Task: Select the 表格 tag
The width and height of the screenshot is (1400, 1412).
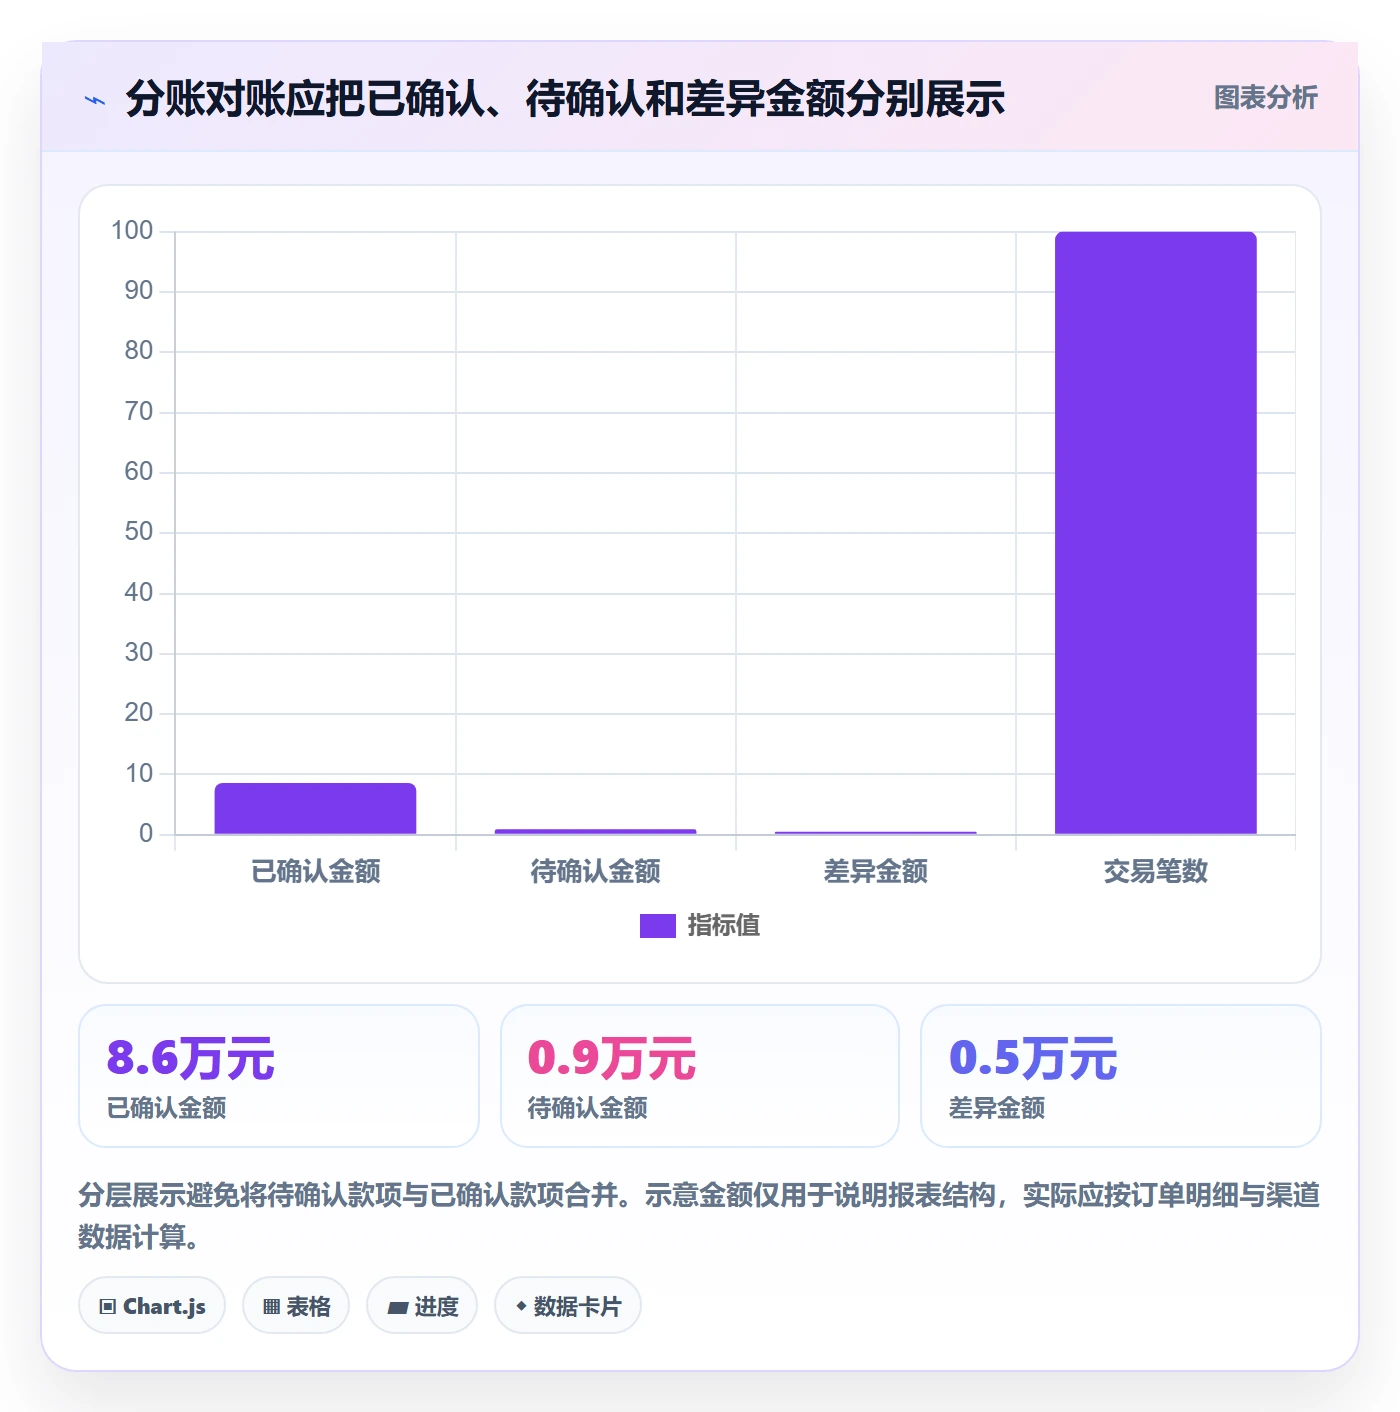Action: (296, 1306)
